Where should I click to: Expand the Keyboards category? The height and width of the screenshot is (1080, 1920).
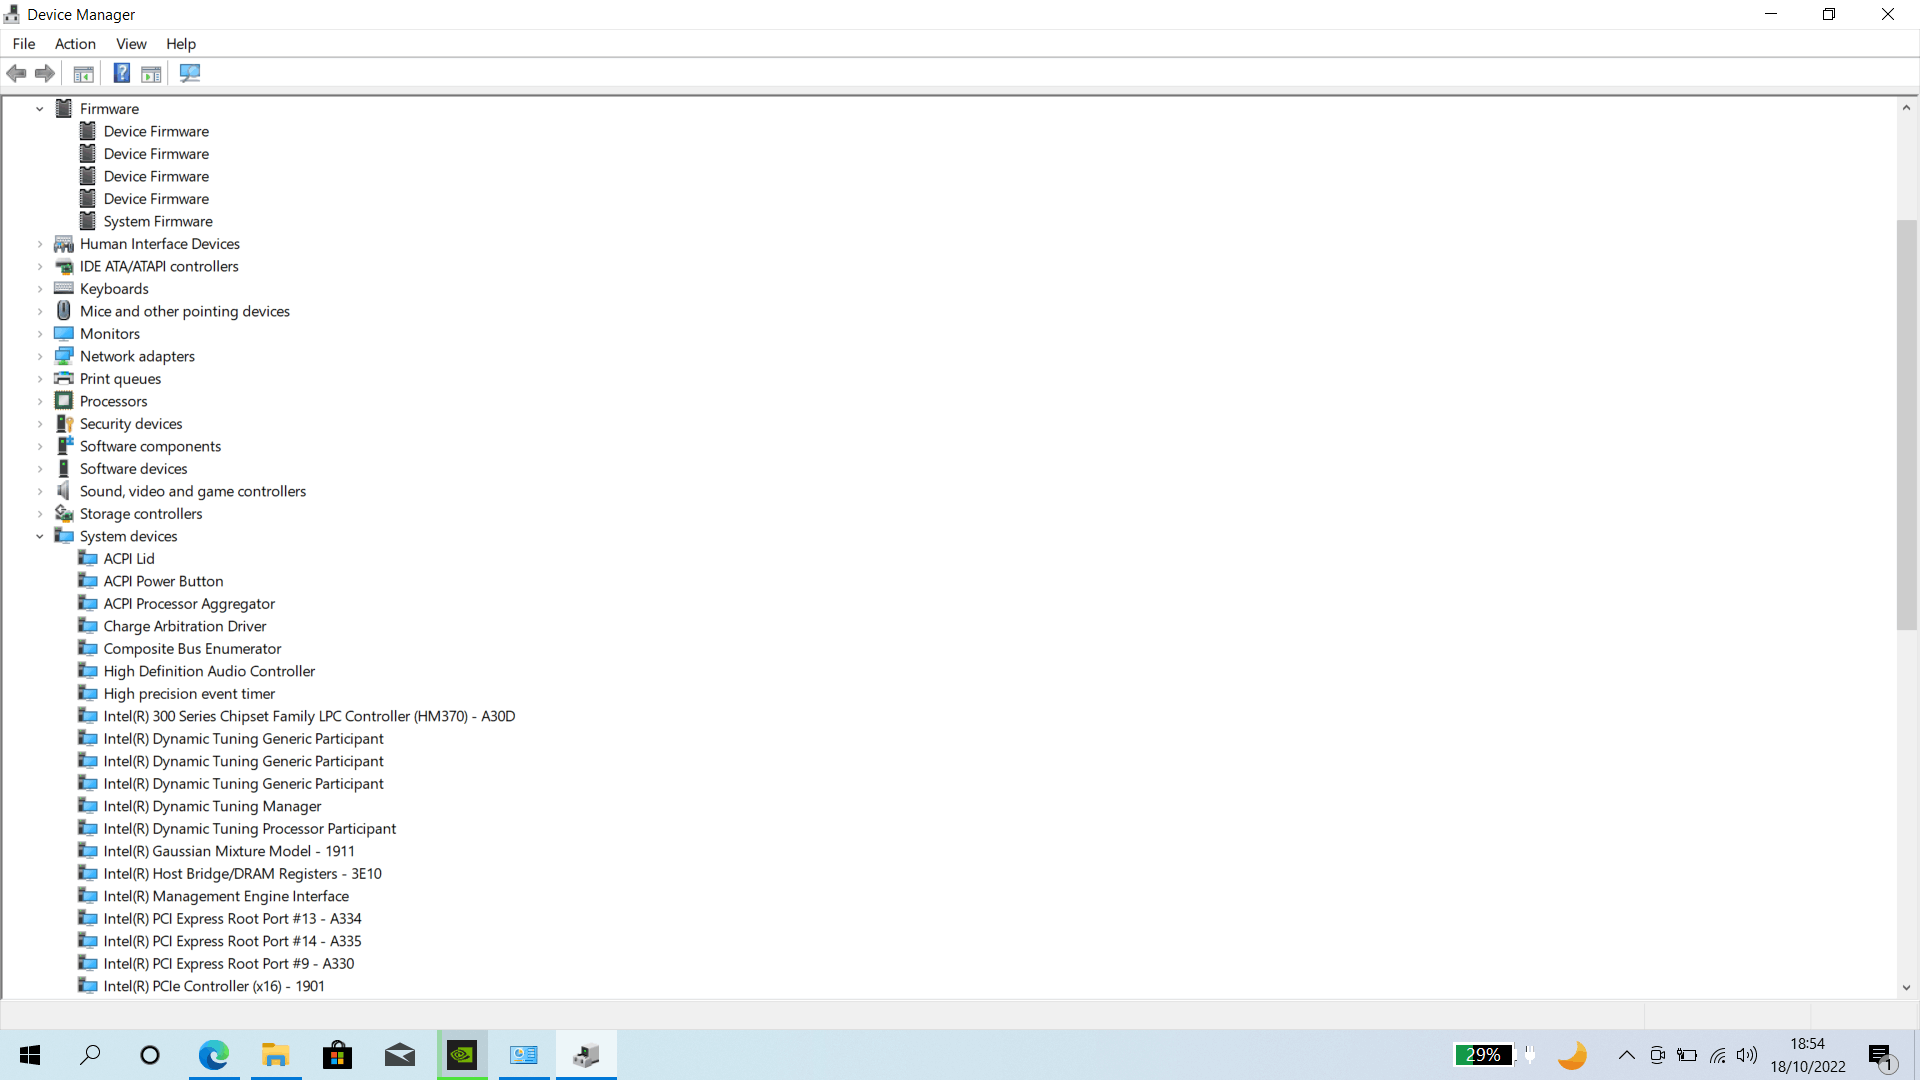(x=40, y=288)
